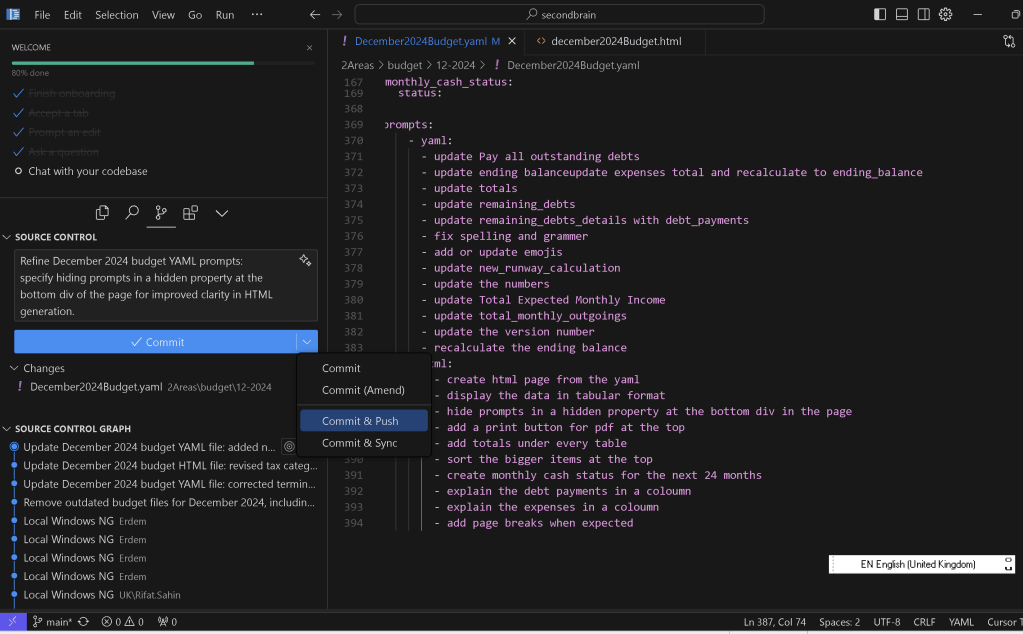Click 2Areas breadcrumb segment
Image resolution: width=1023 pixels, height=634 pixels.
click(357, 65)
